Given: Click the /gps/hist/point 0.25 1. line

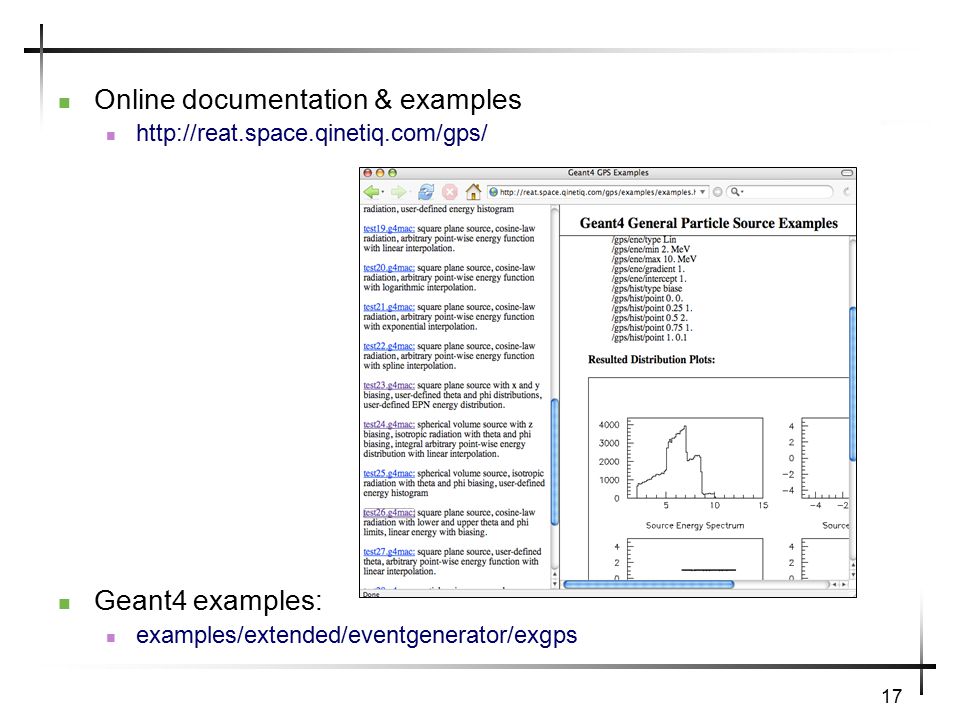Looking at the screenshot, I should pyautogui.click(x=651, y=308).
